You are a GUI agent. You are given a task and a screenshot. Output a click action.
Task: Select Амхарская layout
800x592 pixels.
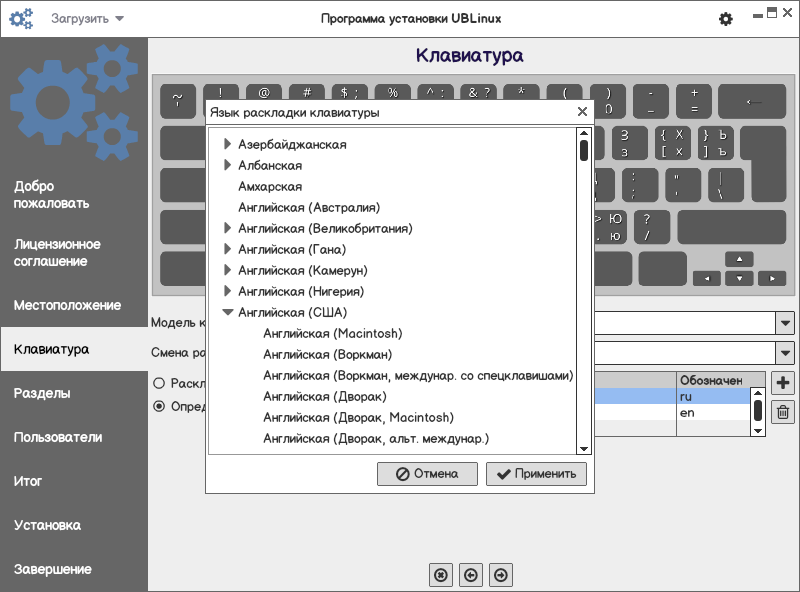270,186
